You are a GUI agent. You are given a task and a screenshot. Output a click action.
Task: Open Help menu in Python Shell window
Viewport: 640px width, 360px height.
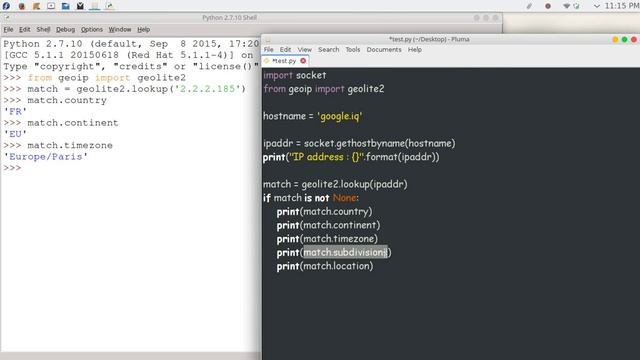pos(143,29)
